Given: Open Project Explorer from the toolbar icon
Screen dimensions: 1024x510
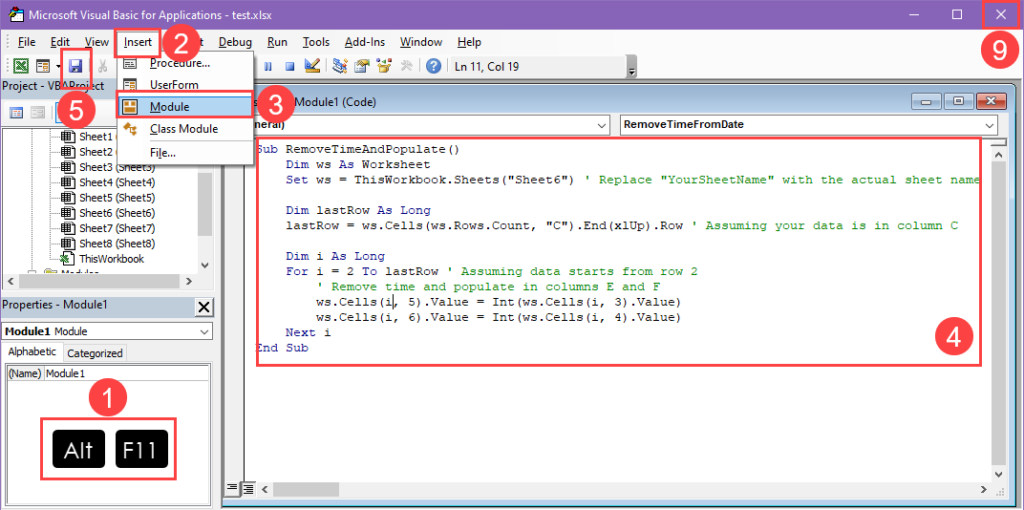Looking at the screenshot, I should [340, 66].
